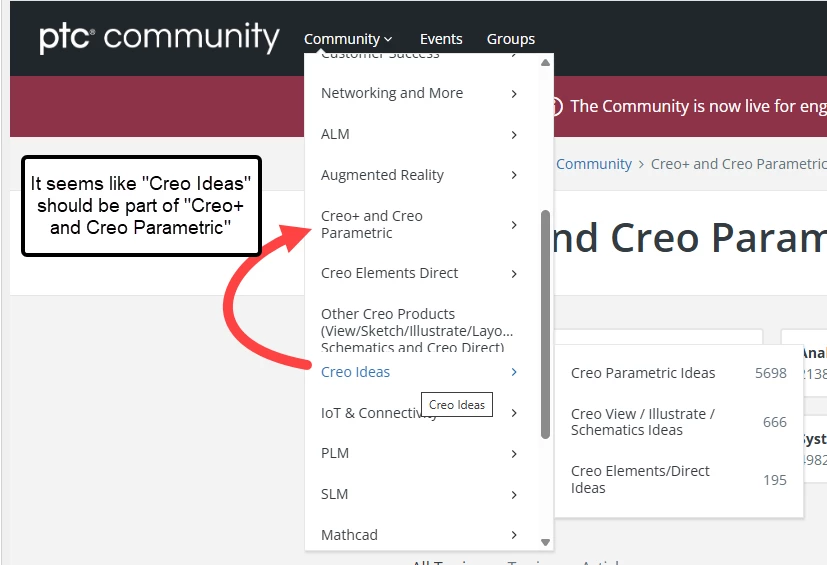Expand the Networking and More chevron
The height and width of the screenshot is (565, 827).
[x=514, y=94]
